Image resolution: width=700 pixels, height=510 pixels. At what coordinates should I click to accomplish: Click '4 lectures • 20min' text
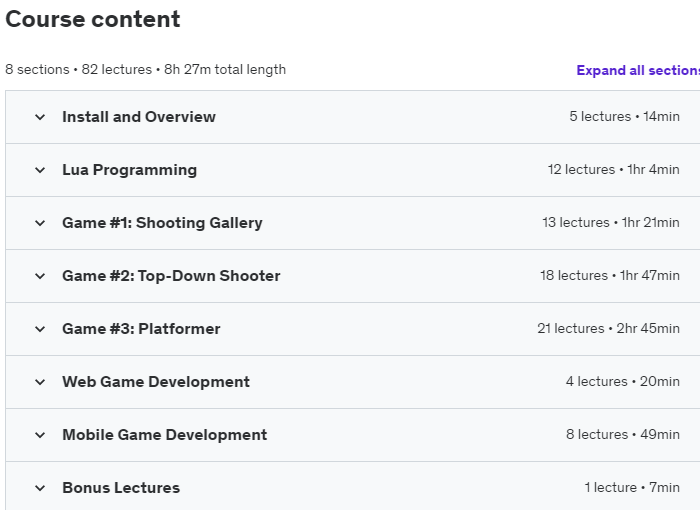[x=623, y=381]
